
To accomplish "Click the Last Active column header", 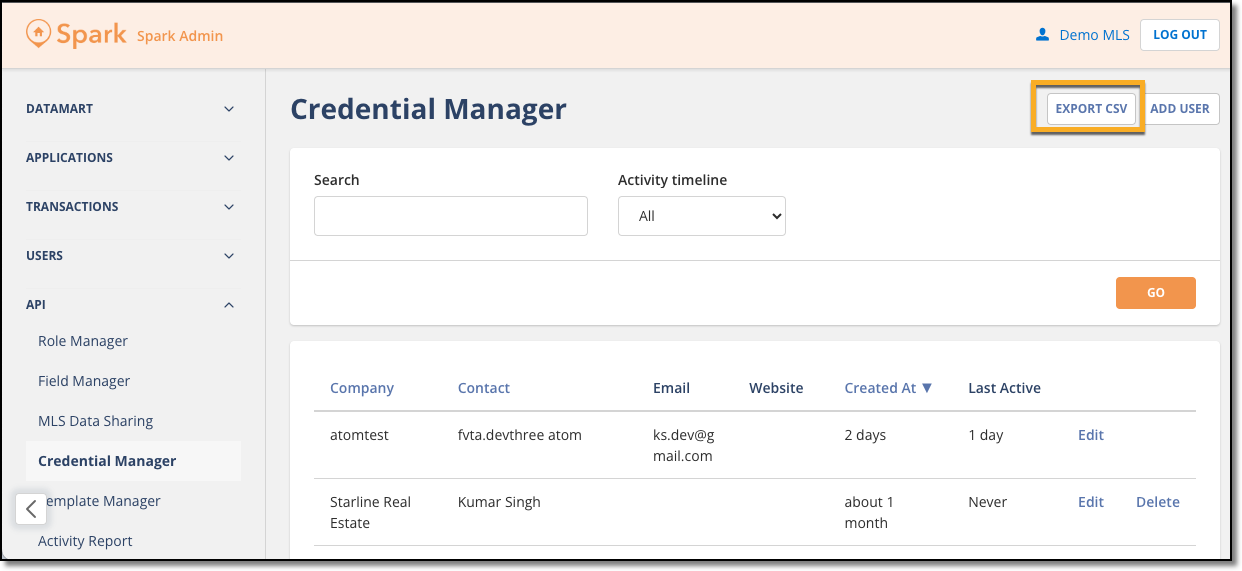I will pyautogui.click(x=1004, y=388).
